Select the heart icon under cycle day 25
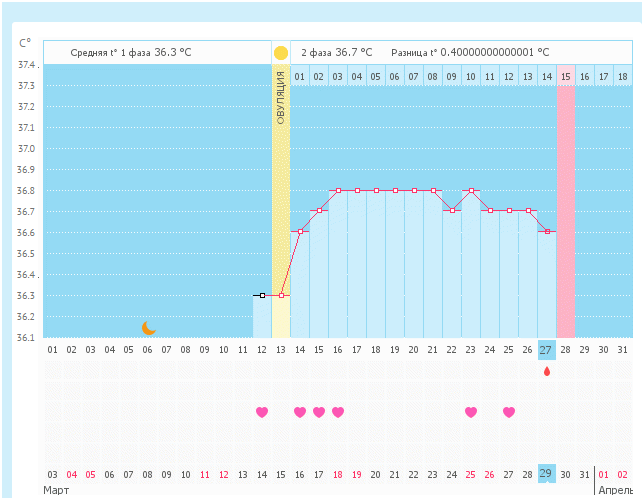642x498 pixels. pyautogui.click(x=509, y=412)
